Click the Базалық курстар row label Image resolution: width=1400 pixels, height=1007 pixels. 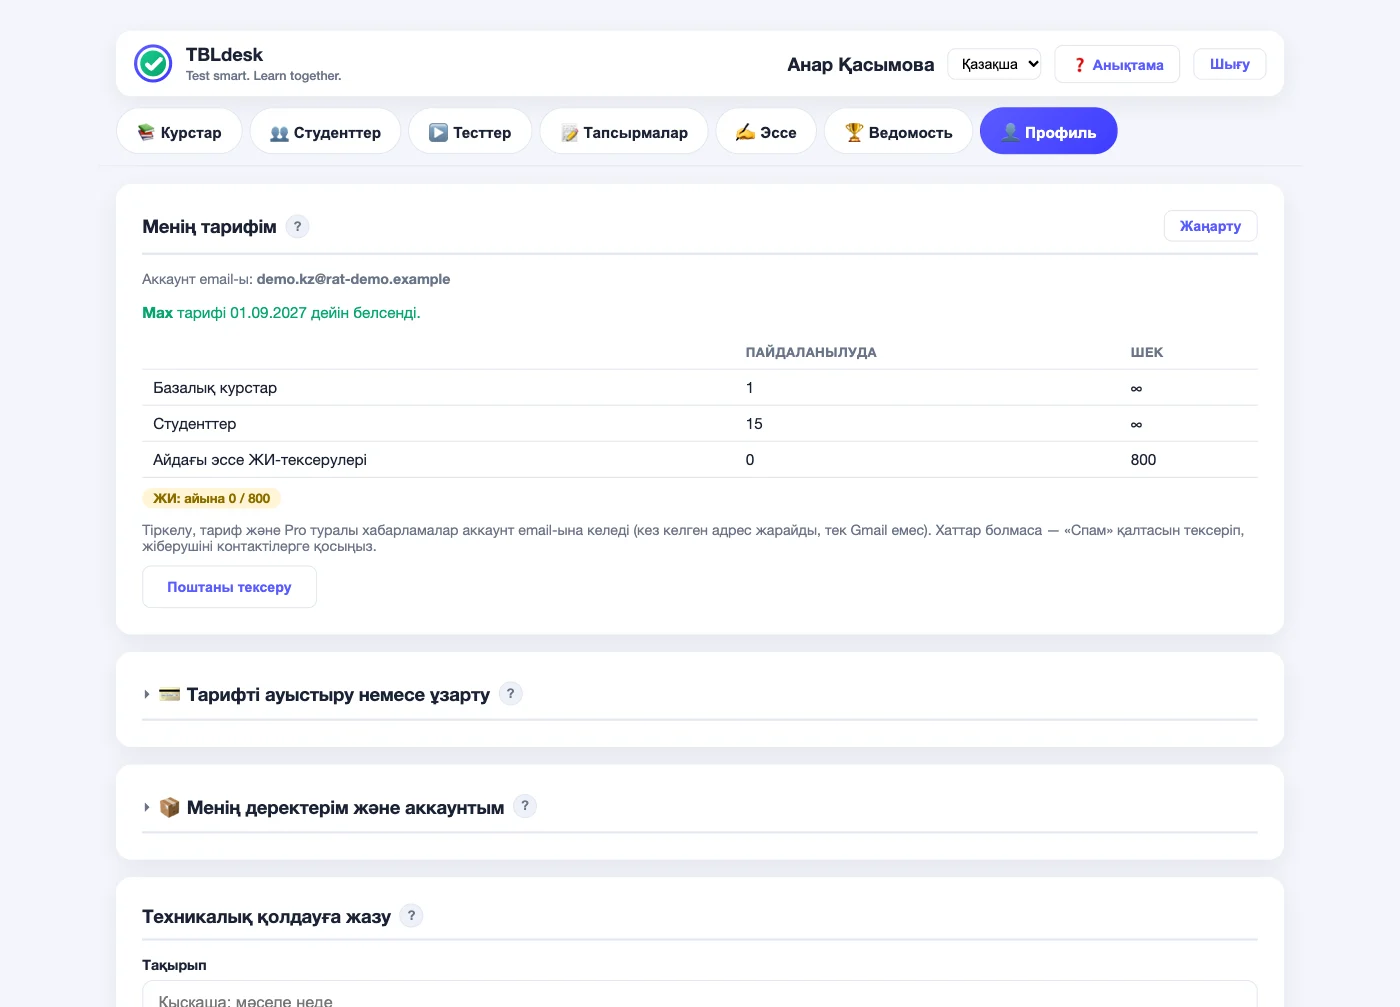click(x=215, y=388)
